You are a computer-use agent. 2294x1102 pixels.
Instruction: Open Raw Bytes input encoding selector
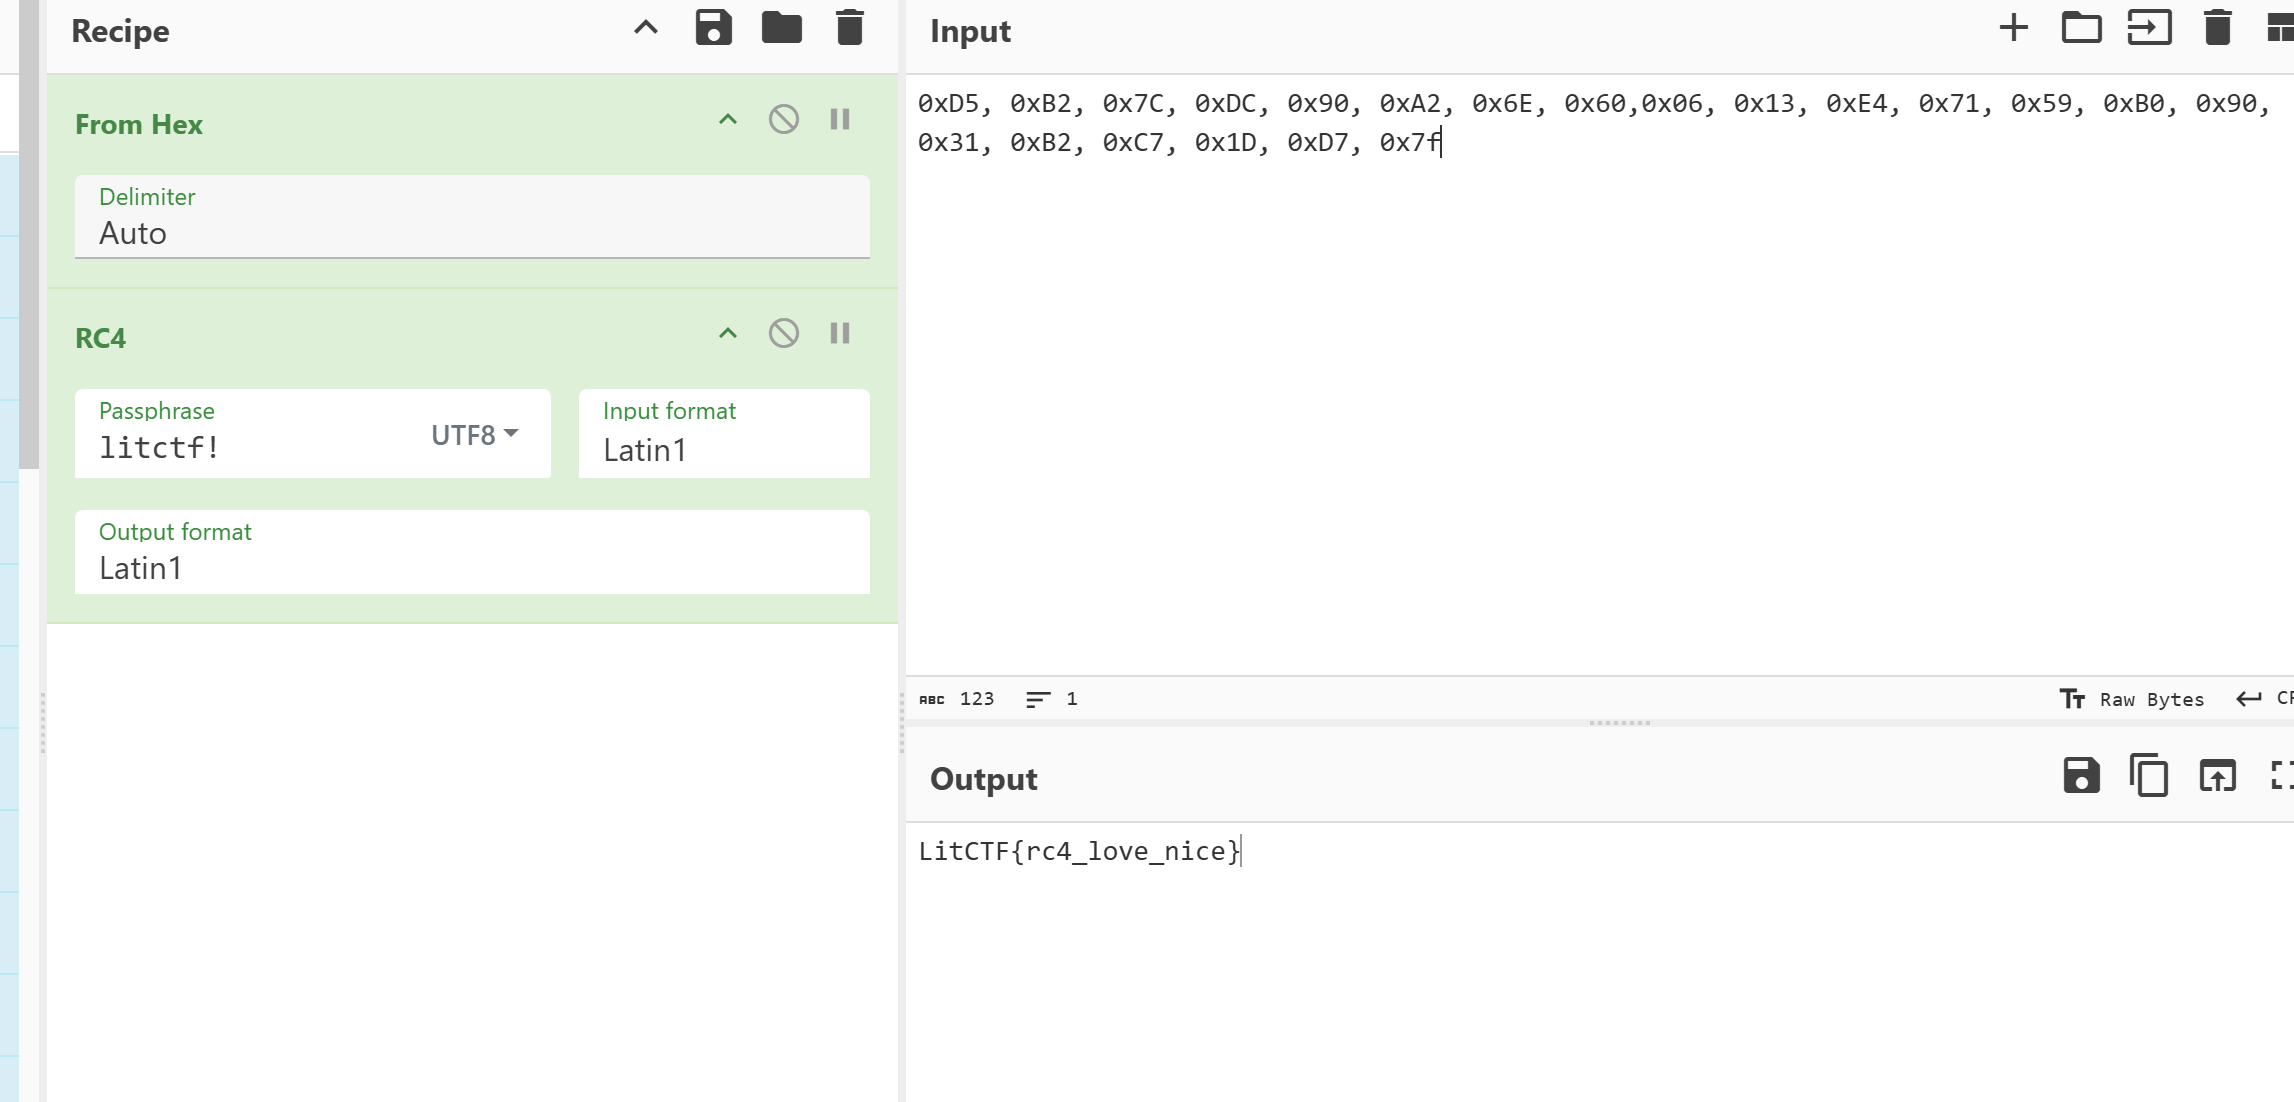pyautogui.click(x=2132, y=699)
